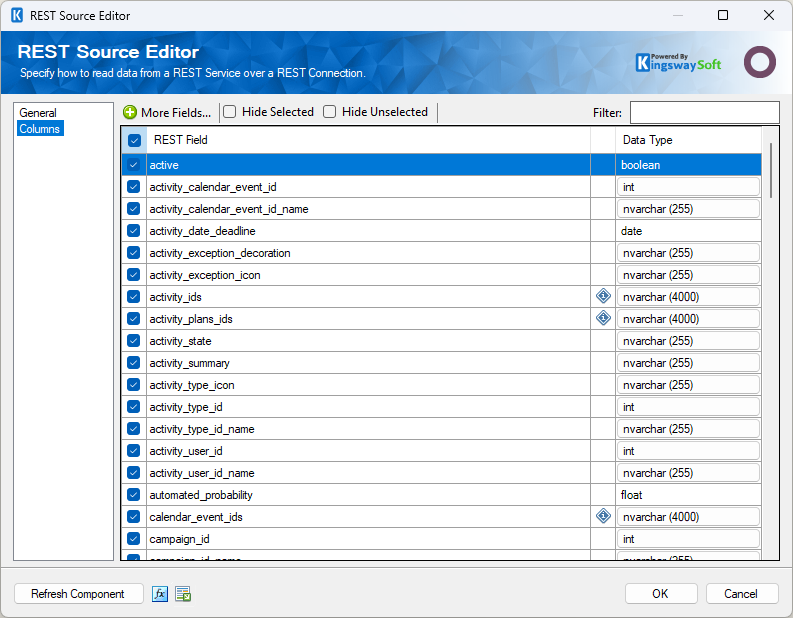Open the expression fx icon
Image resolution: width=793 pixels, height=618 pixels.
[160, 594]
